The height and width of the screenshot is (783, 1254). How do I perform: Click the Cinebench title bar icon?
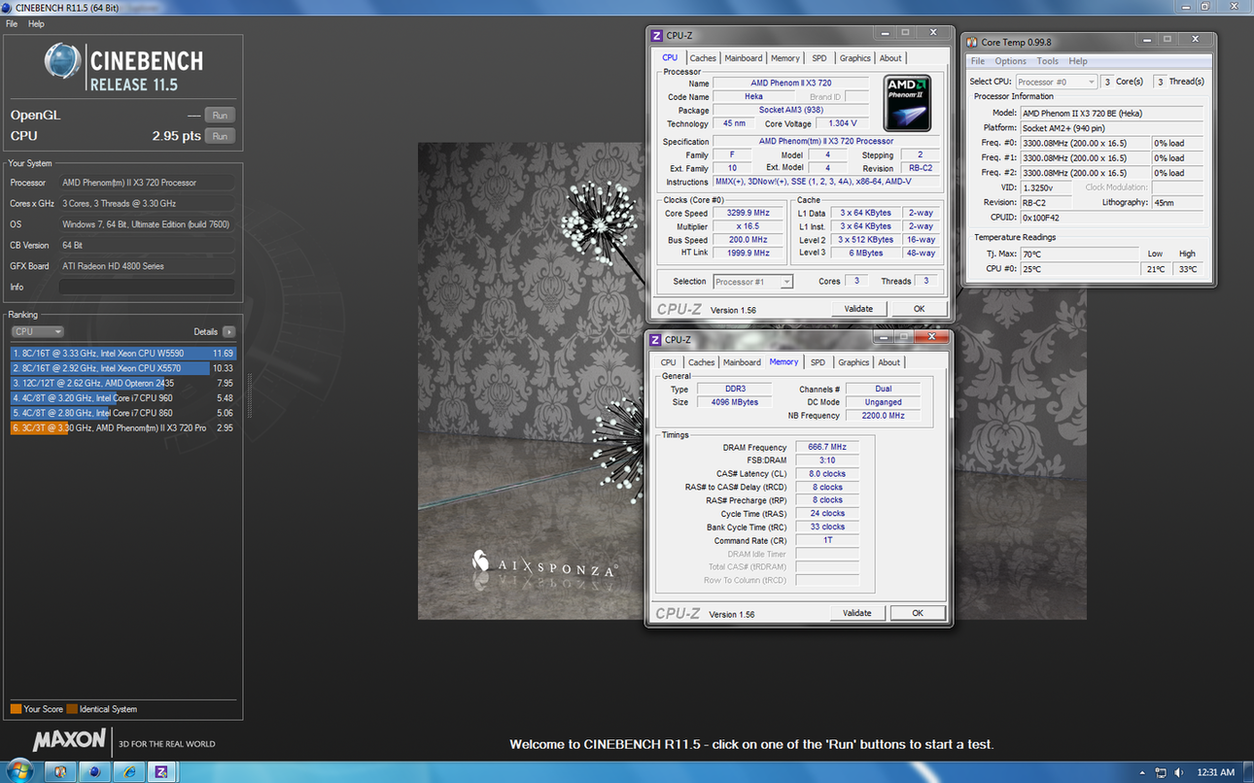coord(8,7)
